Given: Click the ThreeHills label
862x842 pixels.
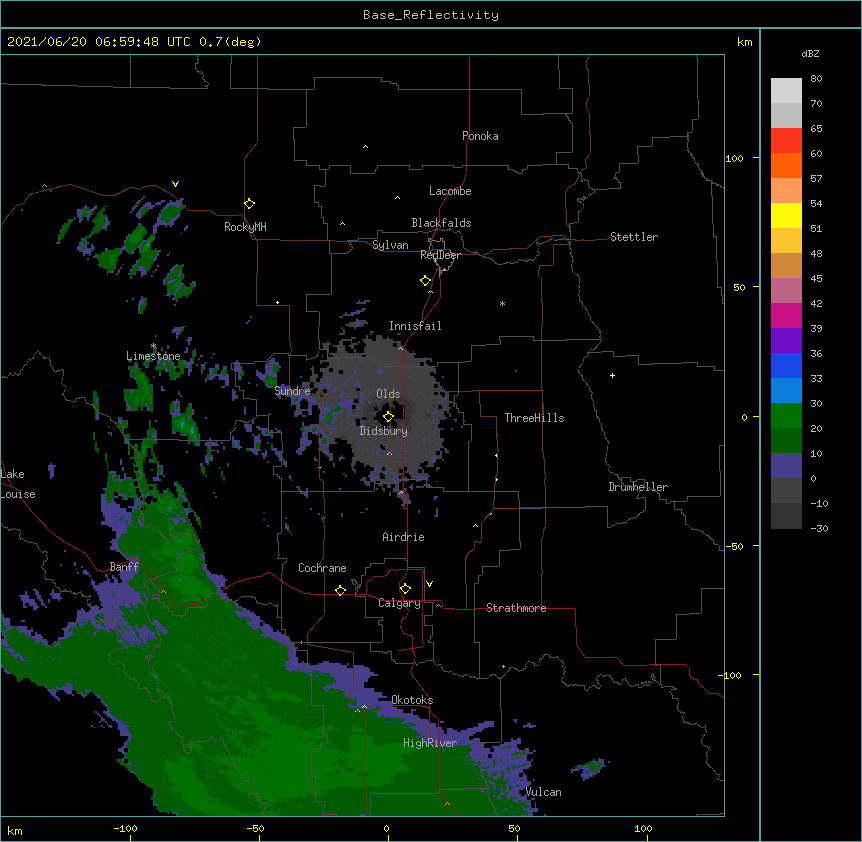Looking at the screenshot, I should [x=534, y=418].
